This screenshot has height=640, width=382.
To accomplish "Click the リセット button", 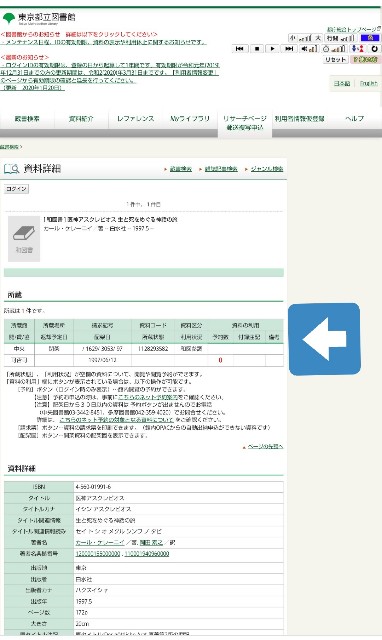I will (335, 60).
